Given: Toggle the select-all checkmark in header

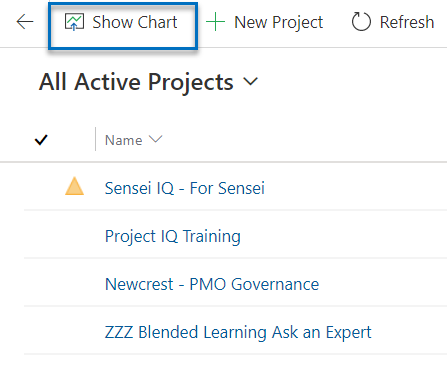Looking at the screenshot, I should click(x=41, y=140).
